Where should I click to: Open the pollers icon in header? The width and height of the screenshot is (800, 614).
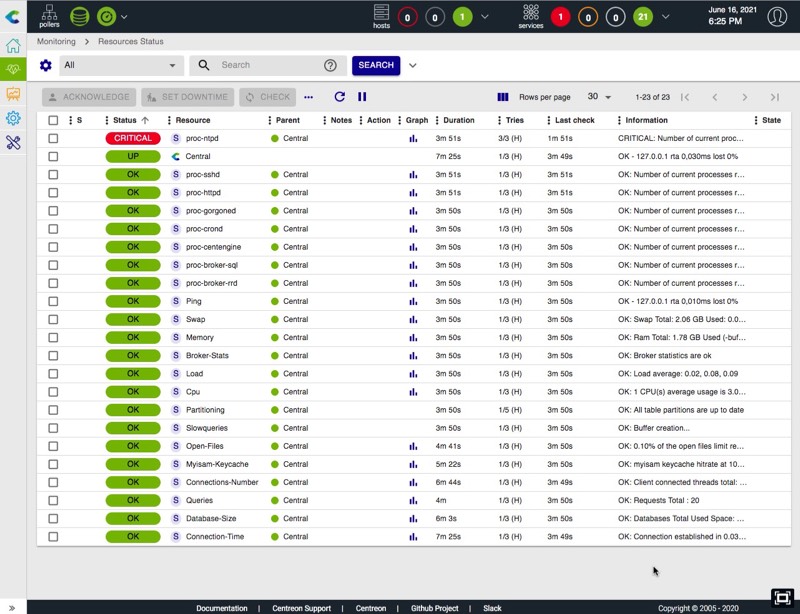49,16
